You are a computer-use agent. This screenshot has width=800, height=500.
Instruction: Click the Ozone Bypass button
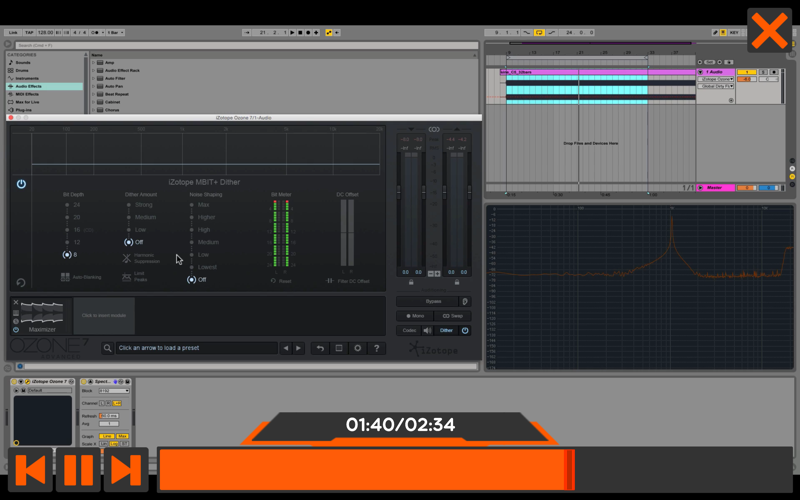pyautogui.click(x=428, y=302)
